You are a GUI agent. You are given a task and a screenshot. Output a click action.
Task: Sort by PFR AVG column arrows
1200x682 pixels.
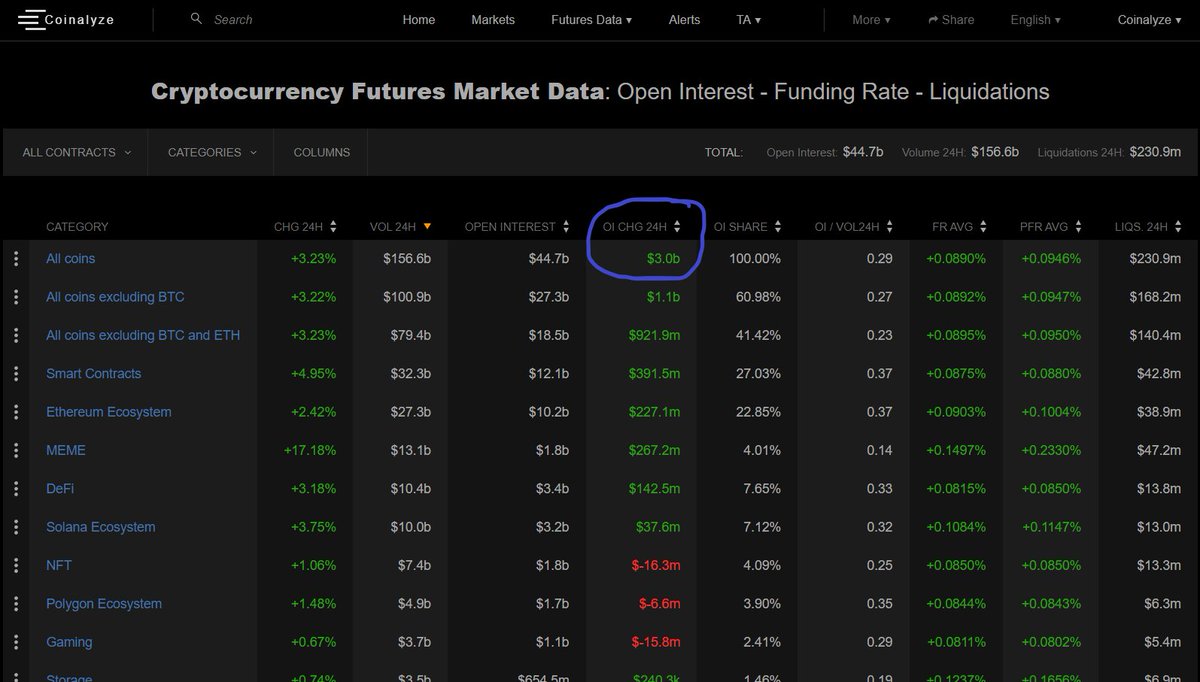[1078, 227]
